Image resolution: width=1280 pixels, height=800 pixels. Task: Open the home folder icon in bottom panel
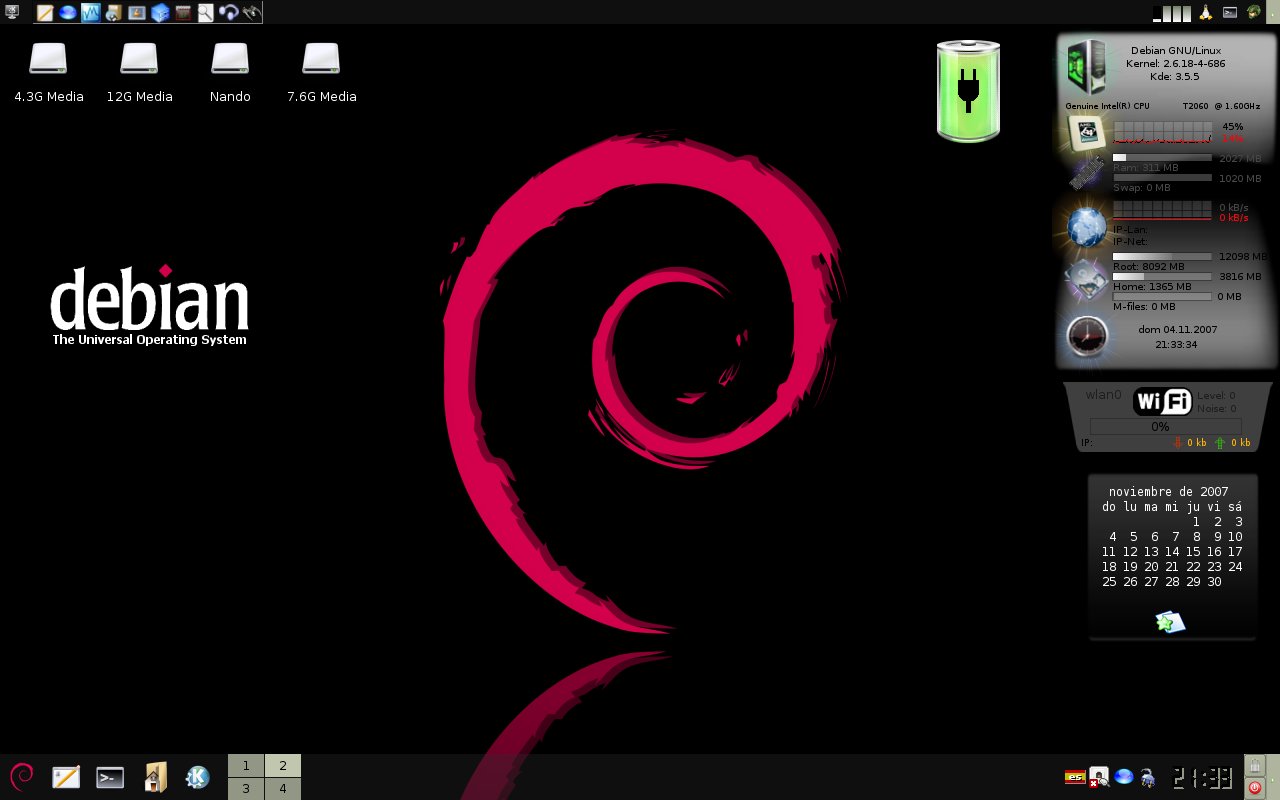point(155,777)
